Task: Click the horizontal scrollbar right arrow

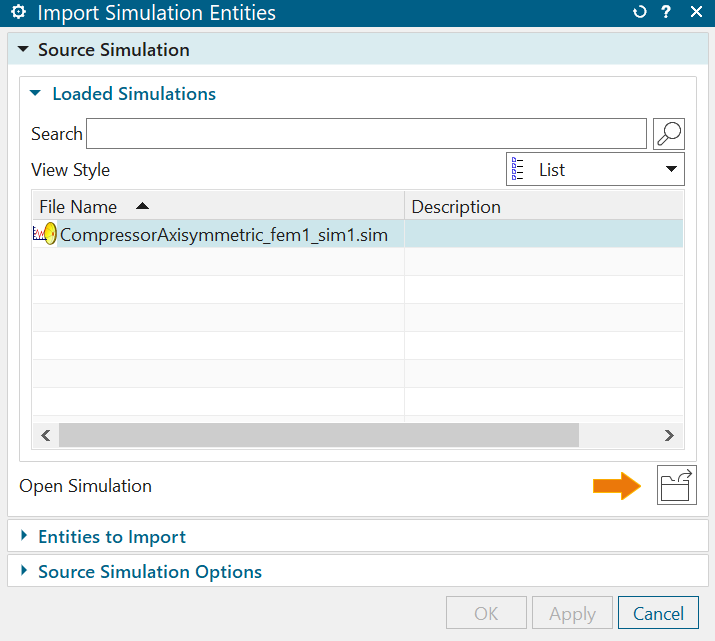Action: pos(670,435)
